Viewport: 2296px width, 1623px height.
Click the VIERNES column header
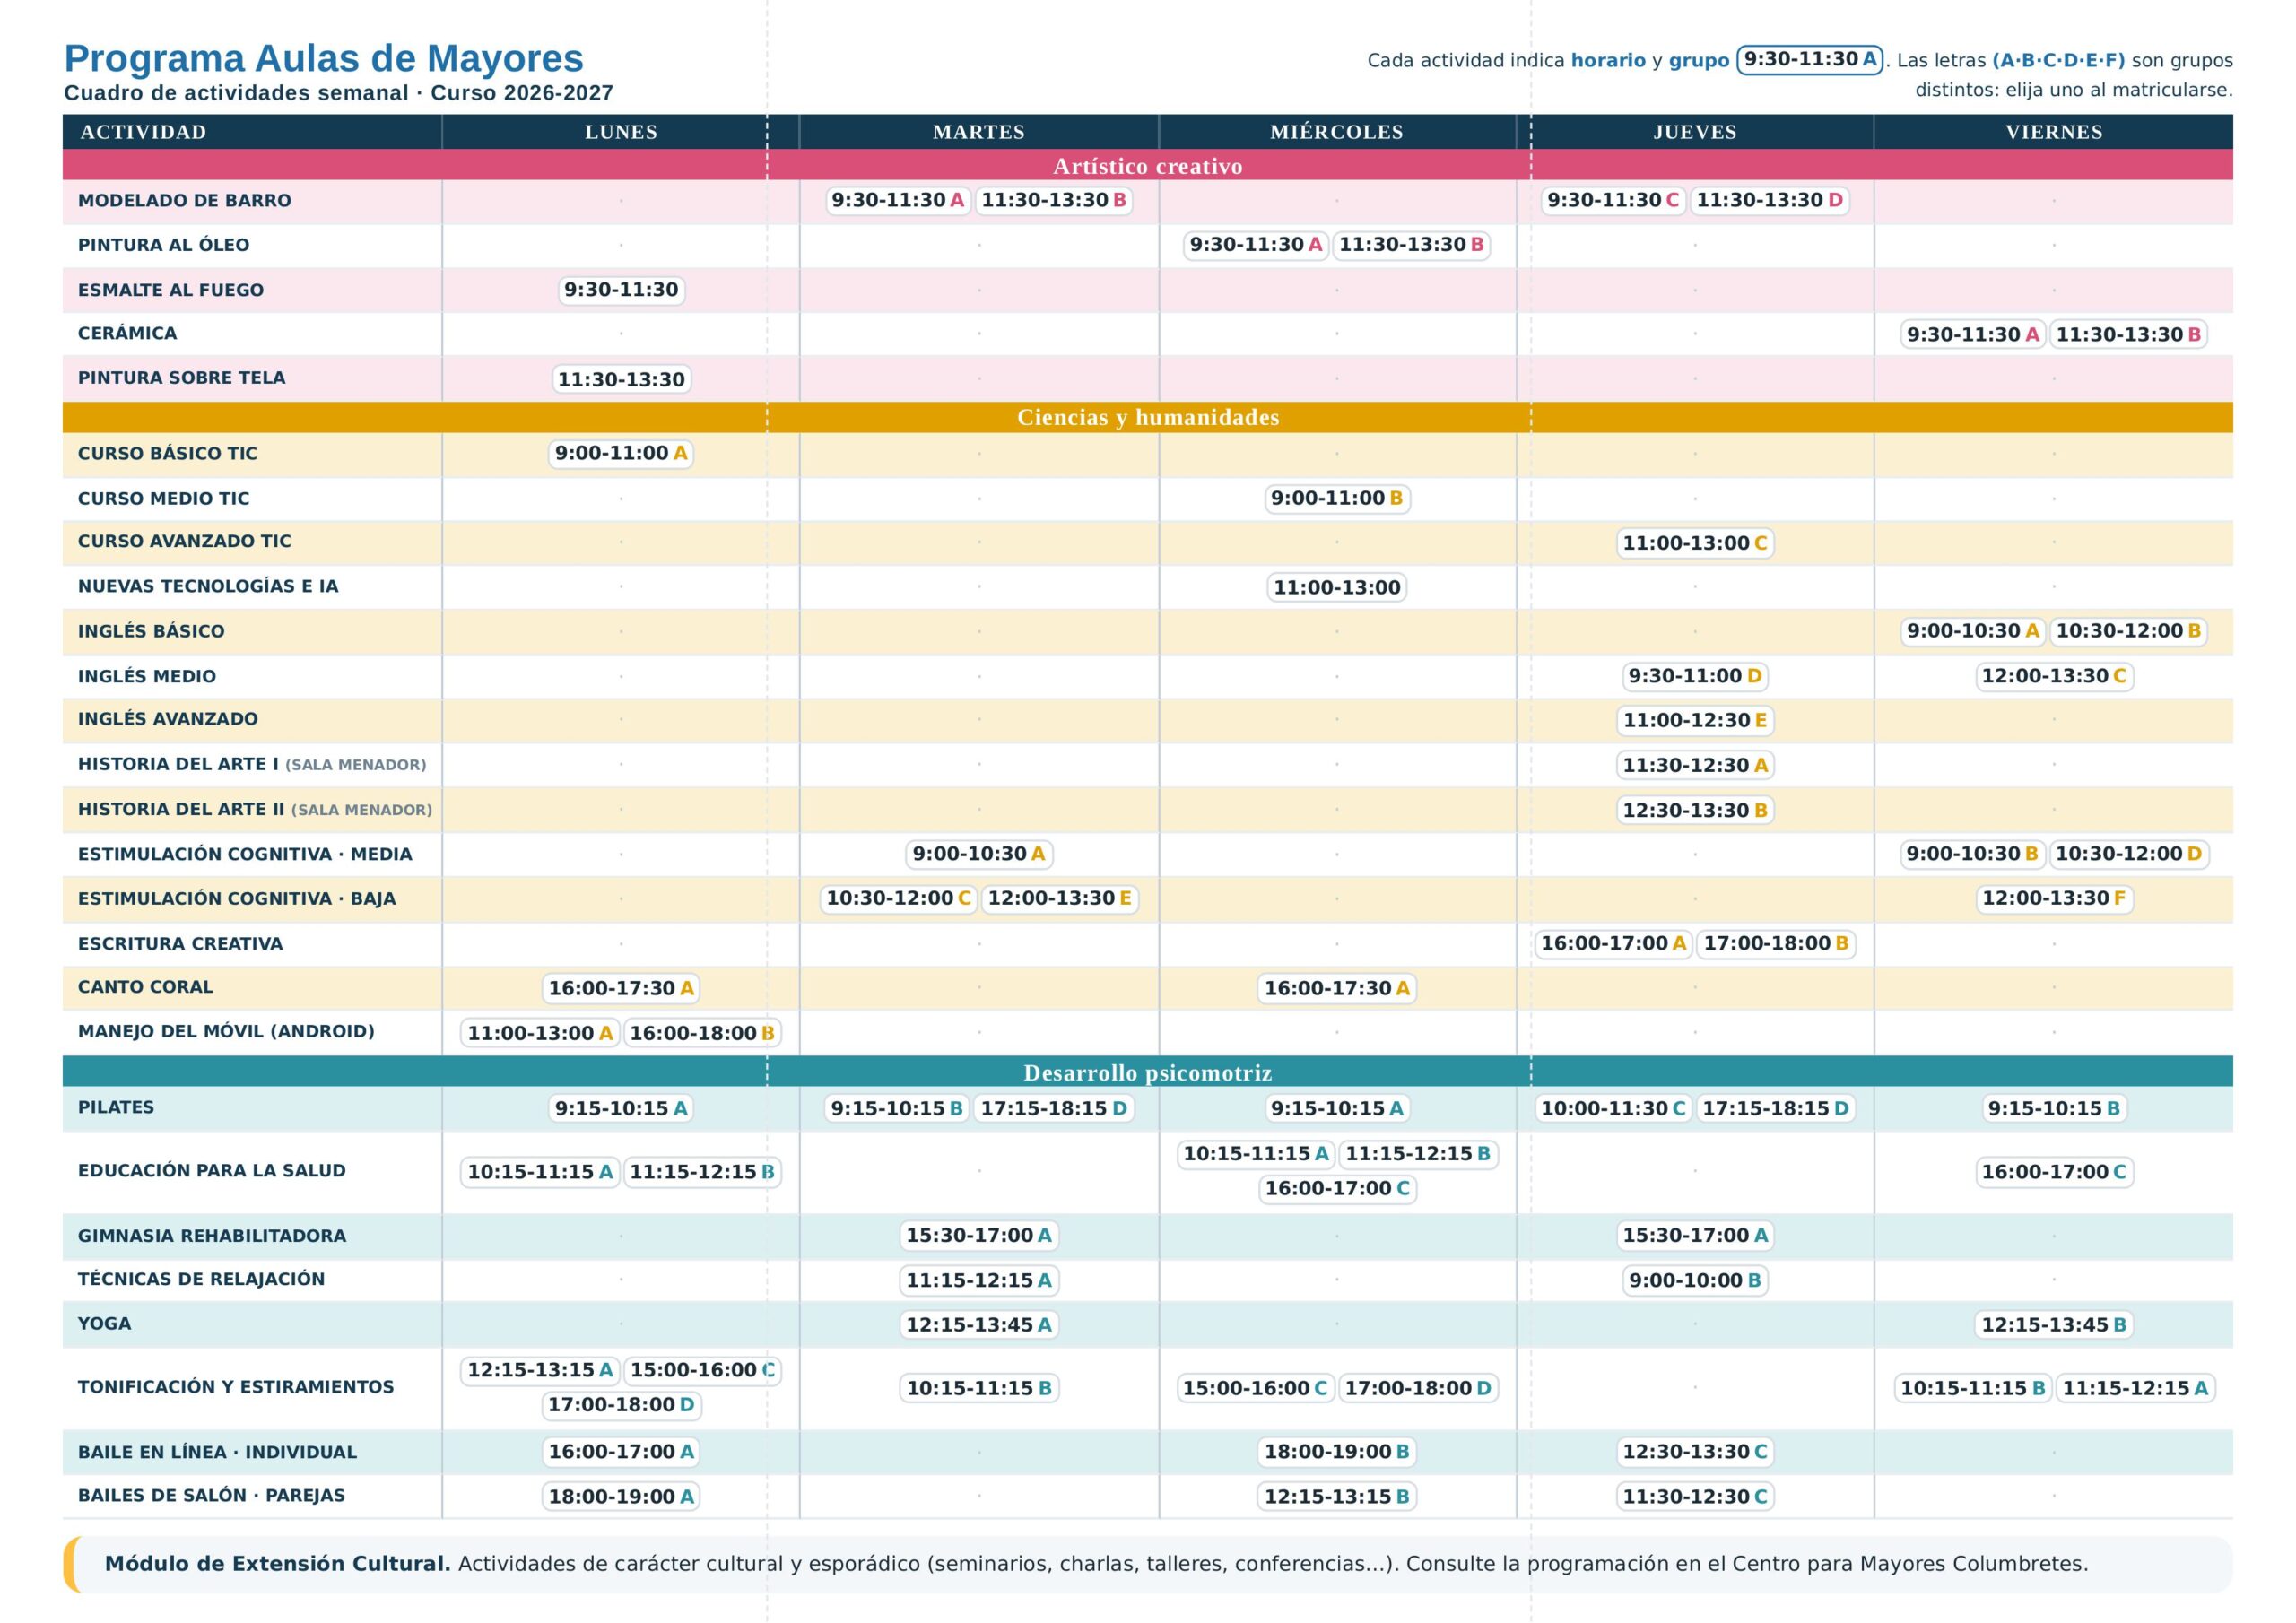[2054, 132]
